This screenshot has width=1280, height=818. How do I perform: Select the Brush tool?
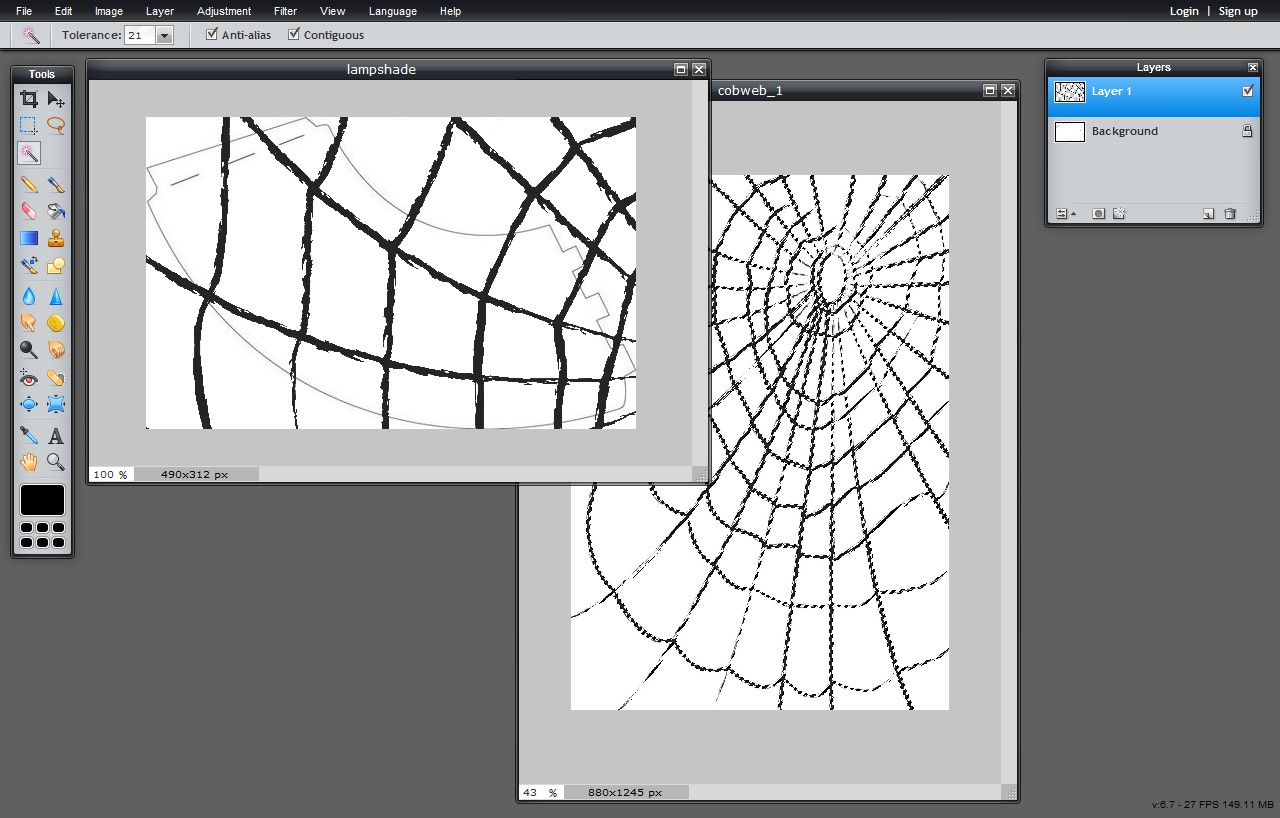[56, 185]
